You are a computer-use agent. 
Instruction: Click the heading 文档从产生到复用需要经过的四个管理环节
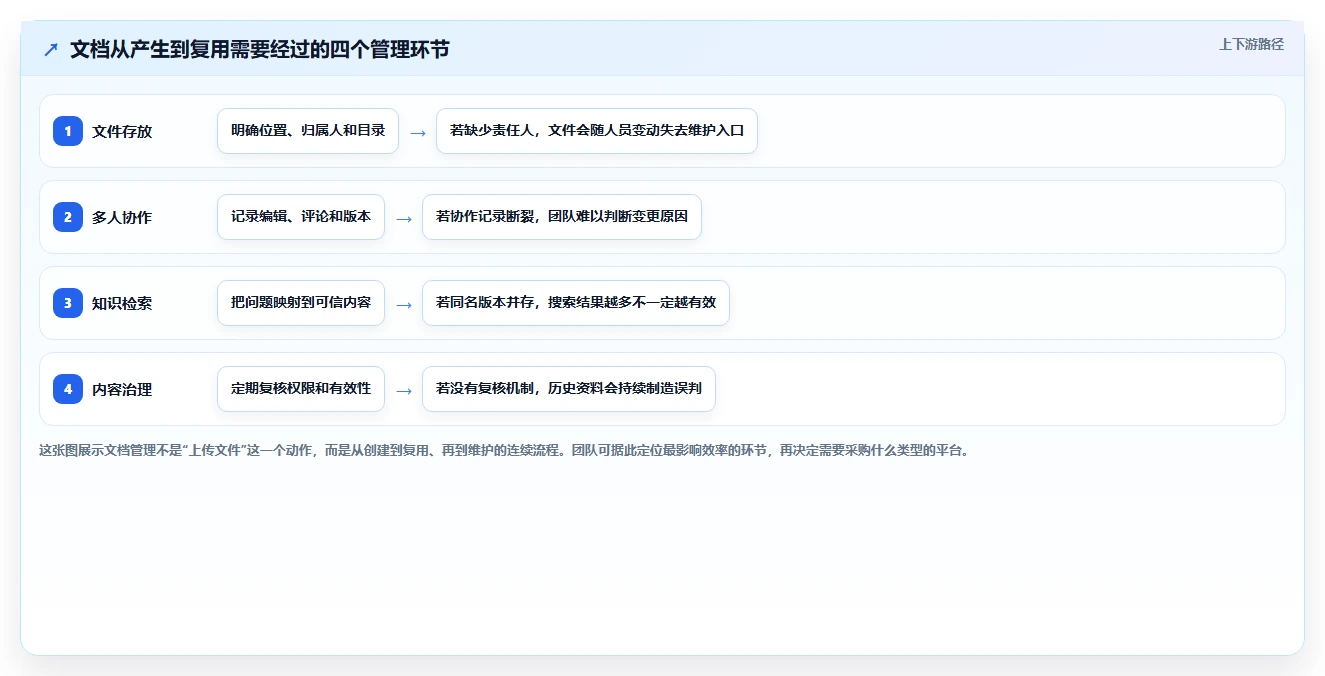pos(260,50)
